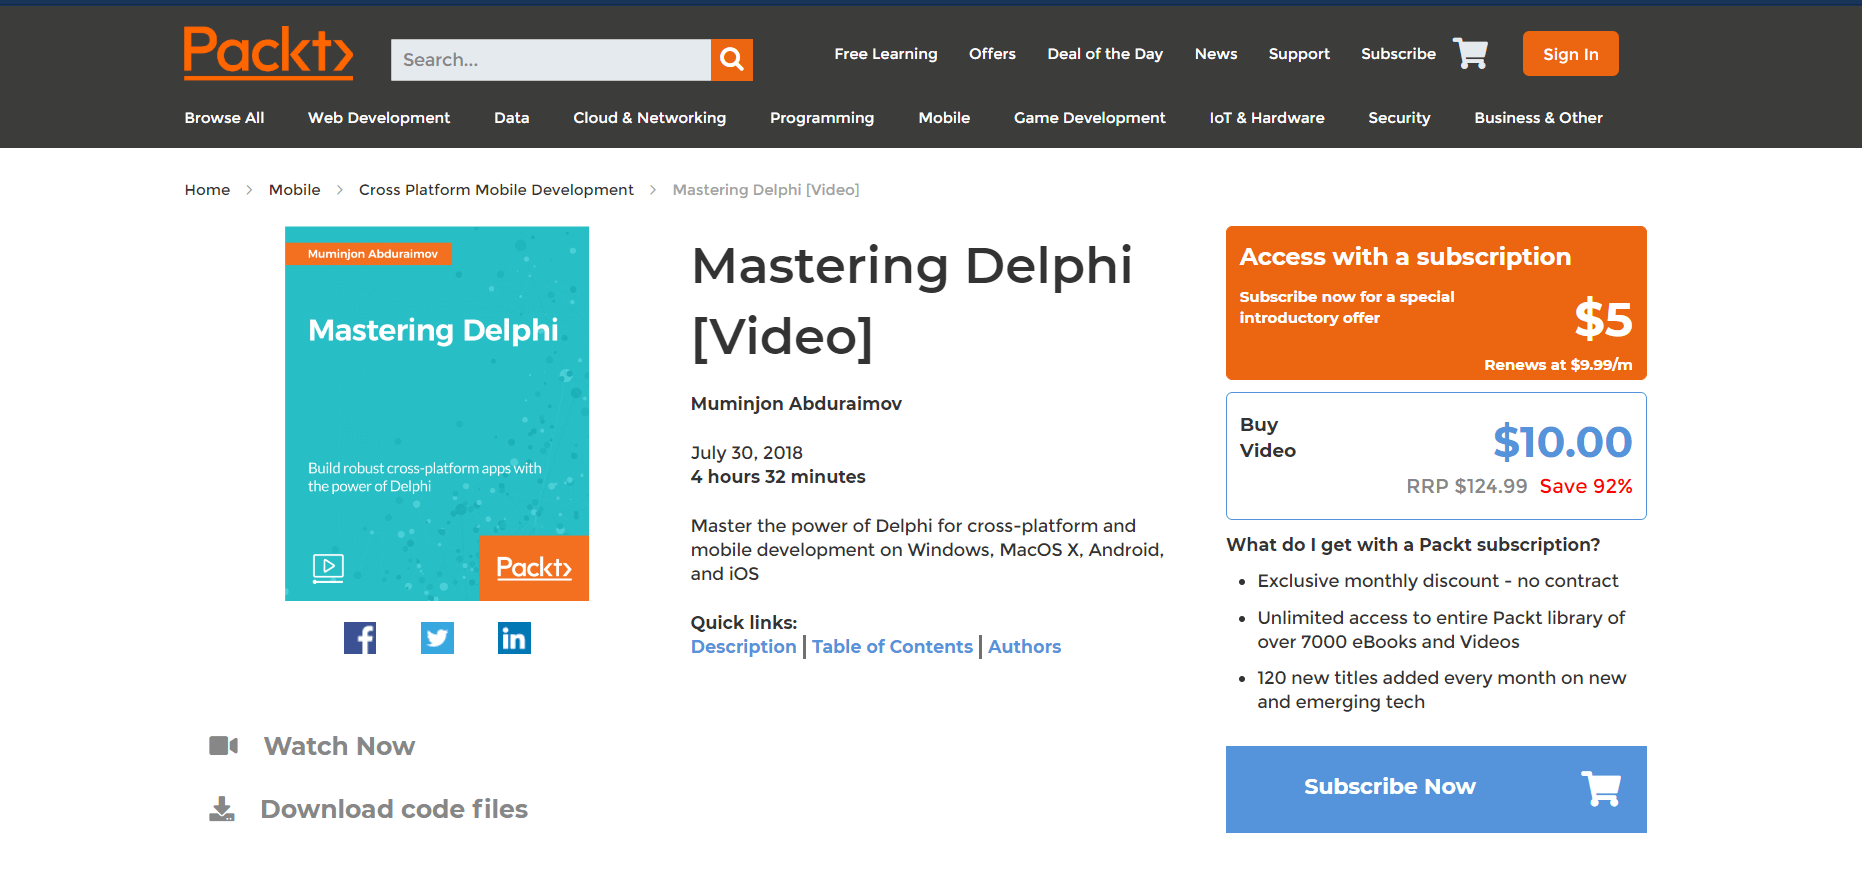Open Mobile category in nav bar

coord(944,118)
